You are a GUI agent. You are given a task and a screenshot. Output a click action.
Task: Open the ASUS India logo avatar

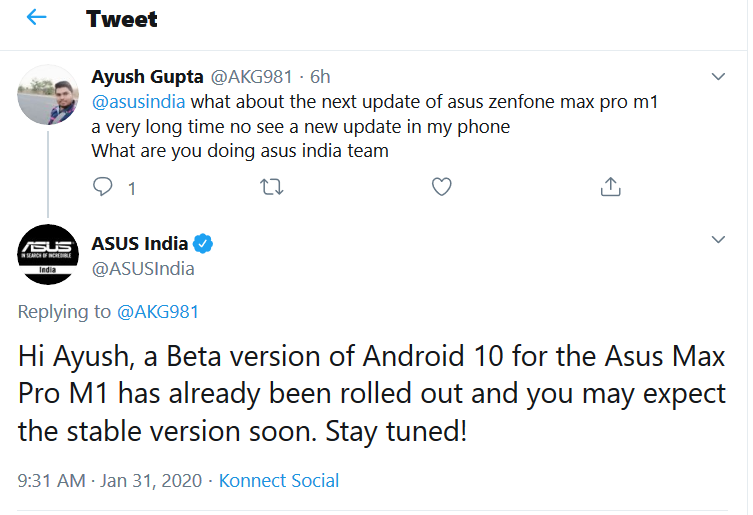[x=48, y=254]
